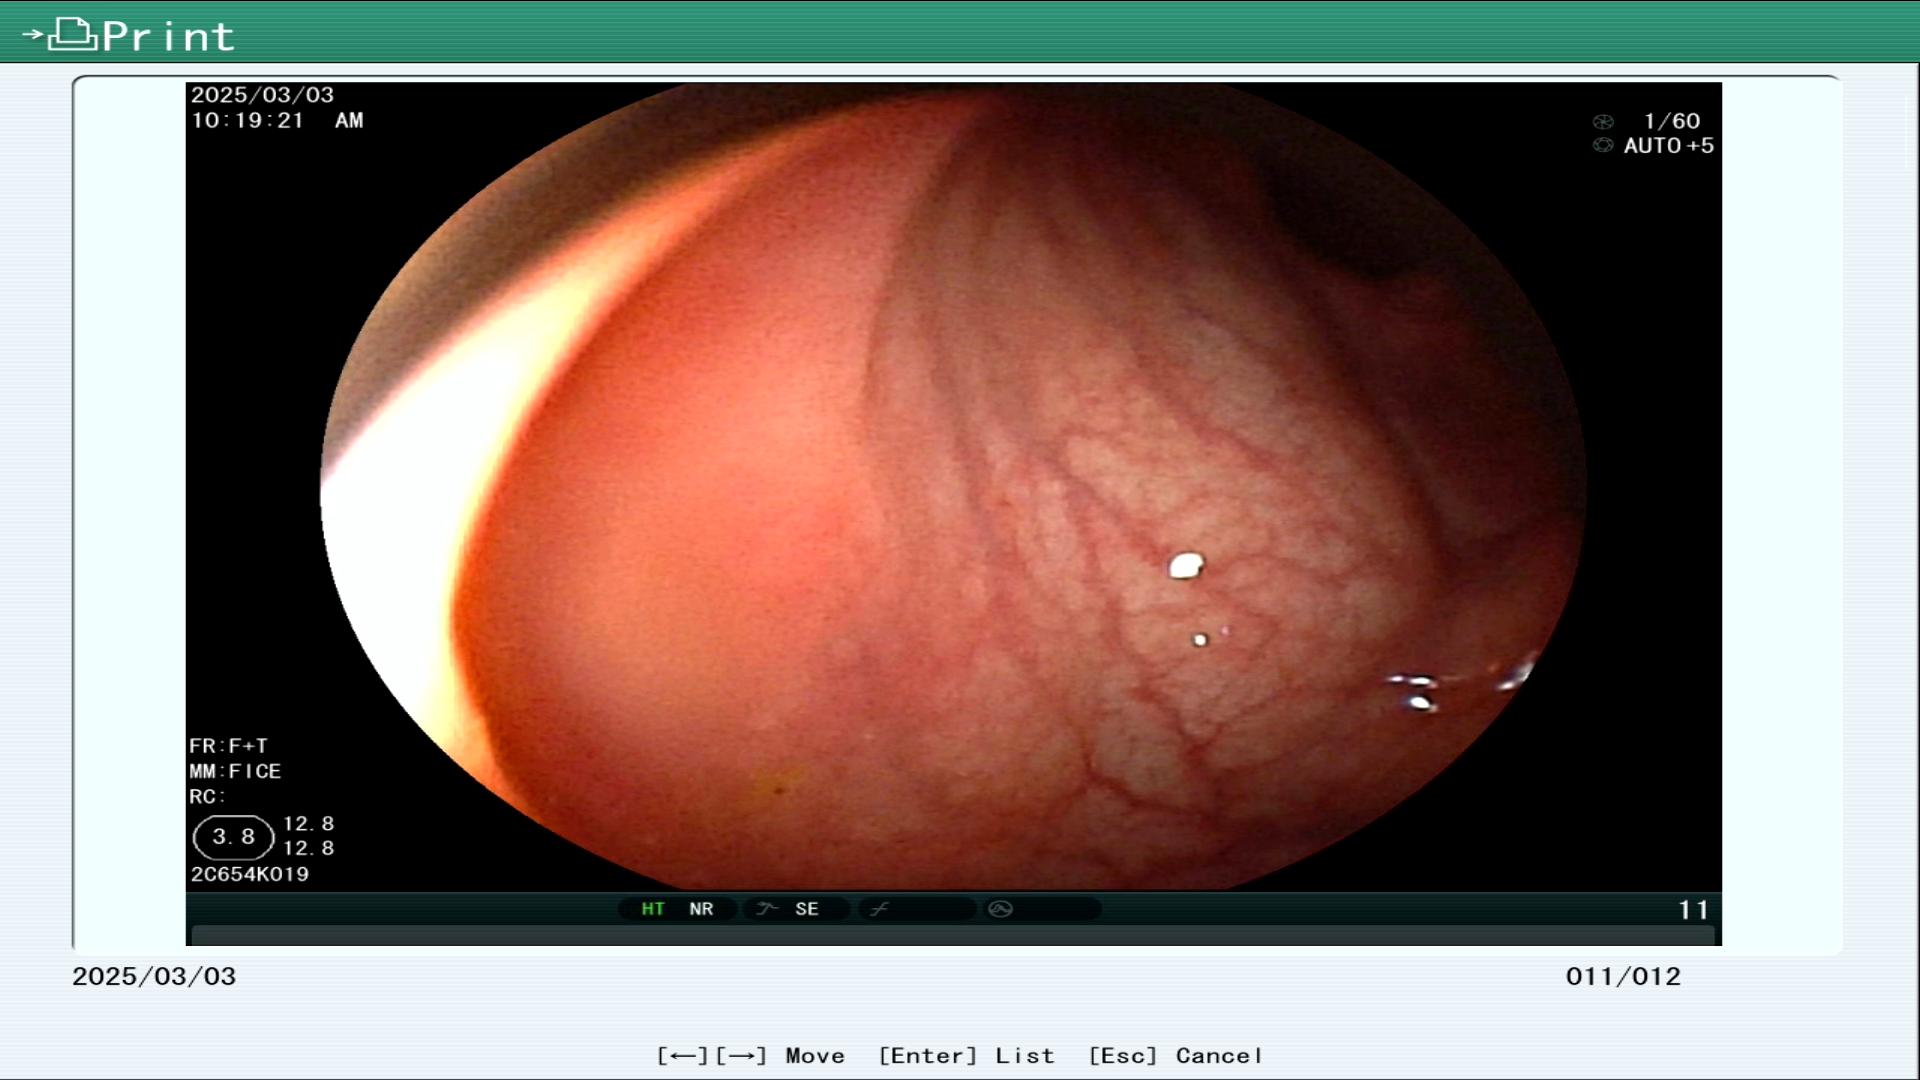Click the MM:FICE mode text
Image resolution: width=1920 pixels, height=1080 pixels.
235,771
